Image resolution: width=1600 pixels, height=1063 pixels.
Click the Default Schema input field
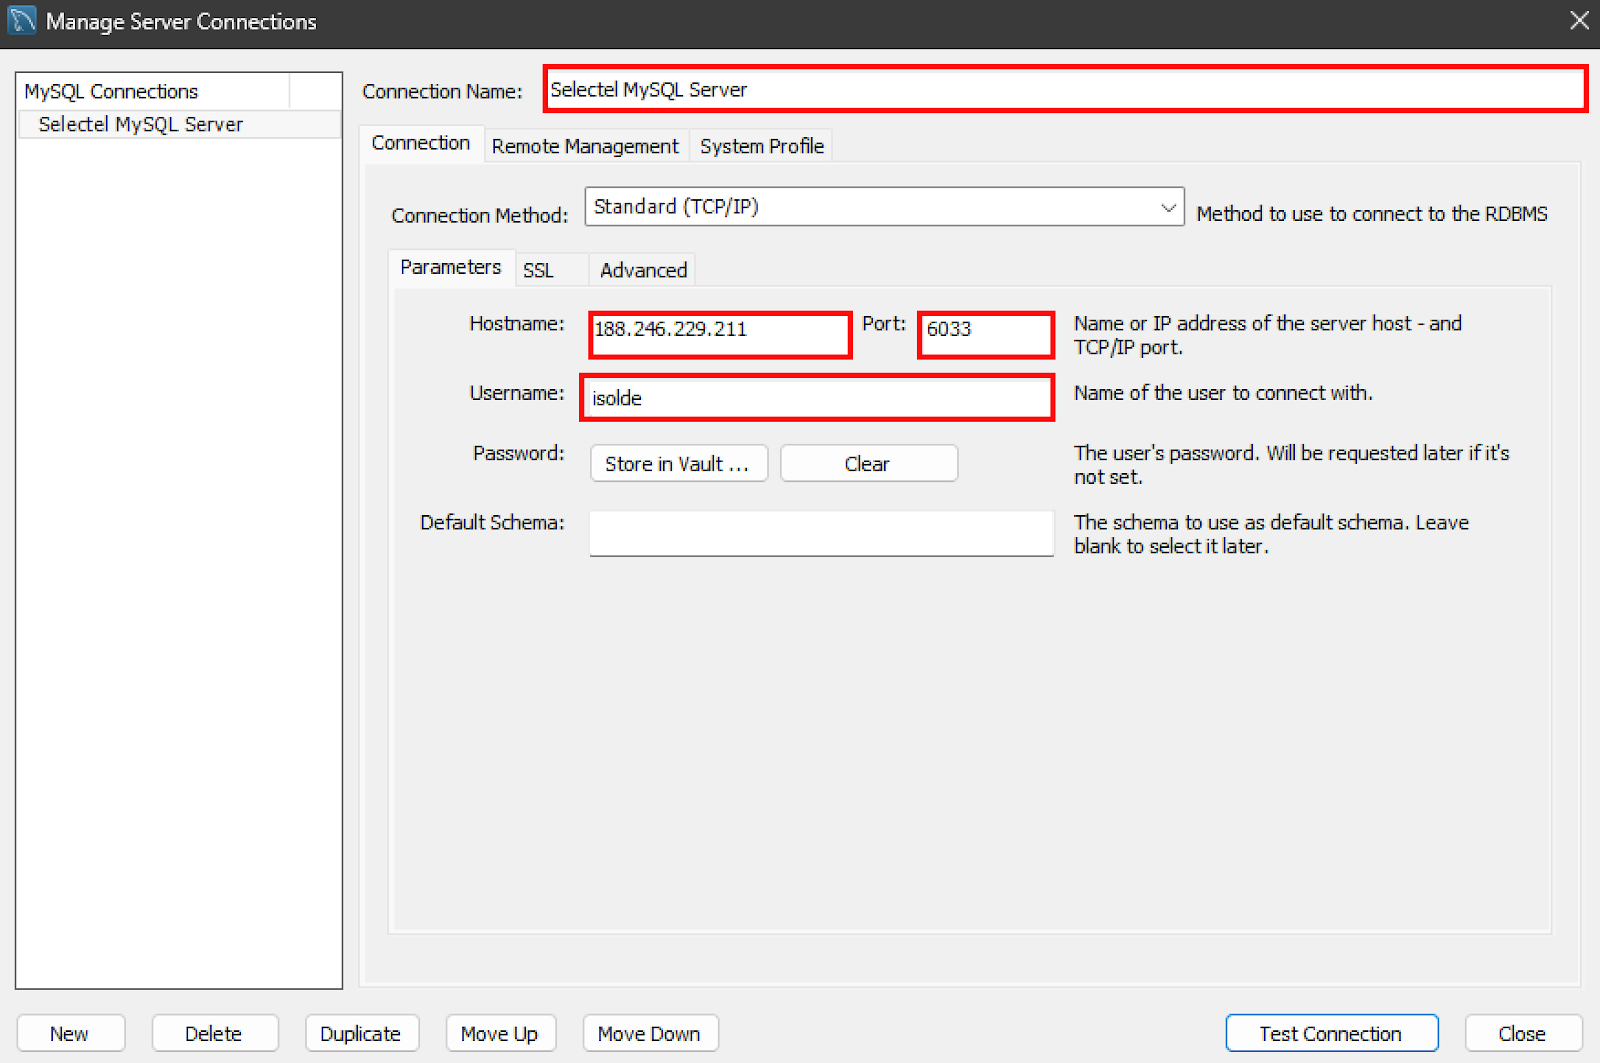pos(821,532)
